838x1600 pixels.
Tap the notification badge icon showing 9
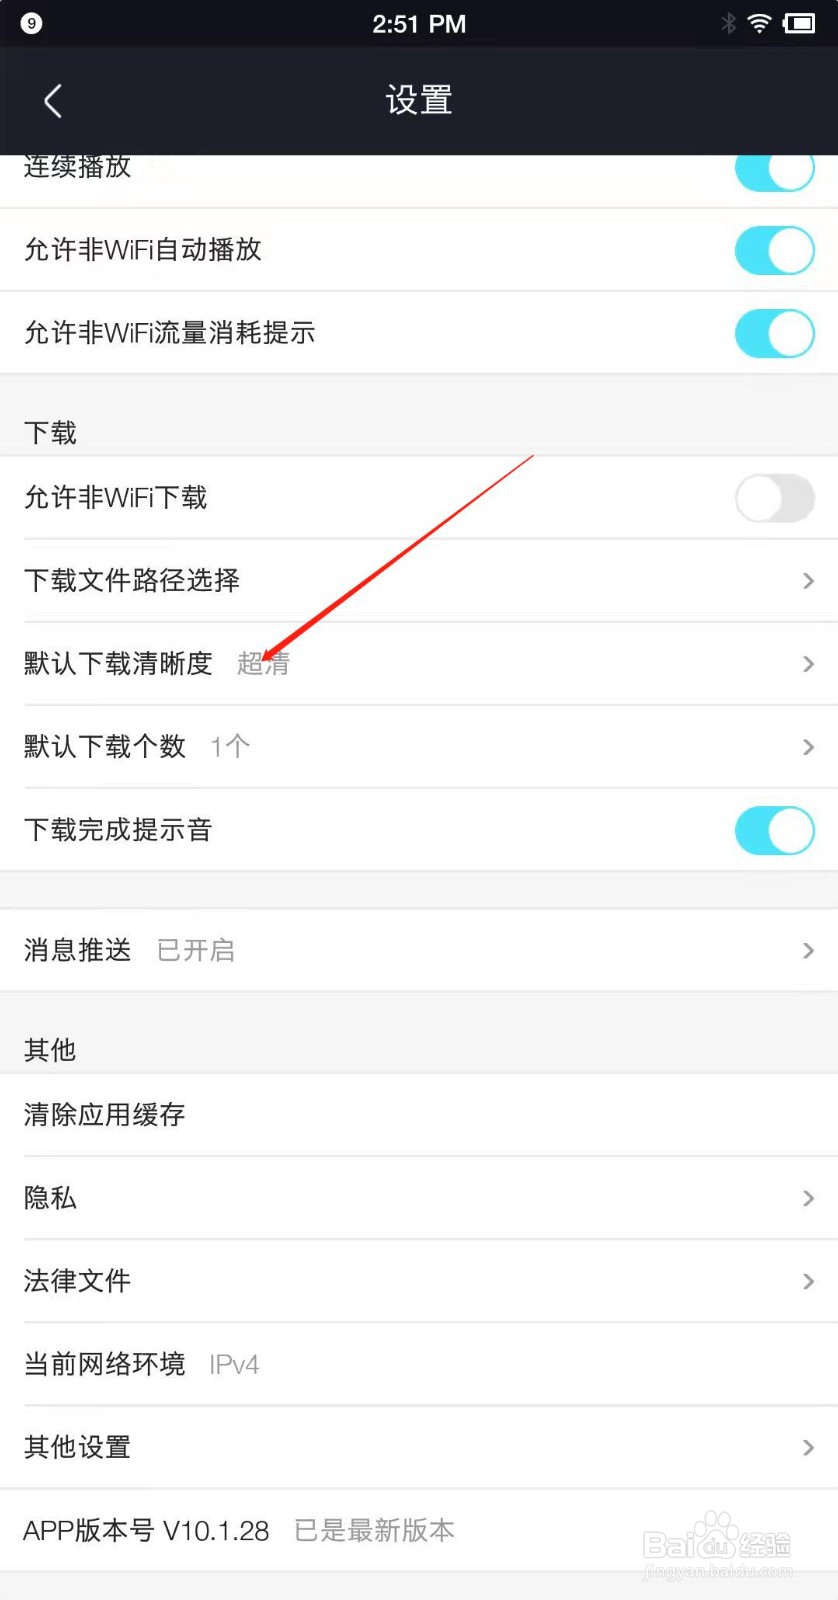tap(31, 23)
